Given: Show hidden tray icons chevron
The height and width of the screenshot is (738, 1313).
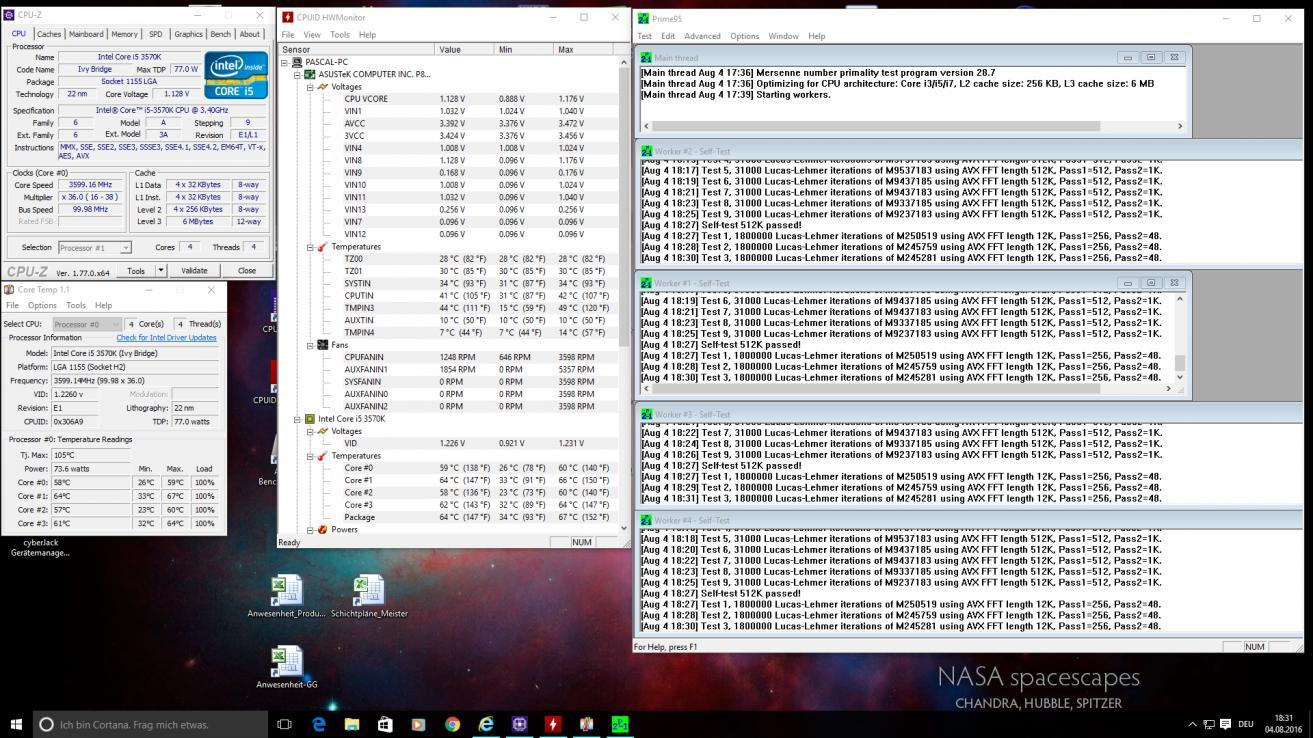Looking at the screenshot, I should (x=1192, y=724).
